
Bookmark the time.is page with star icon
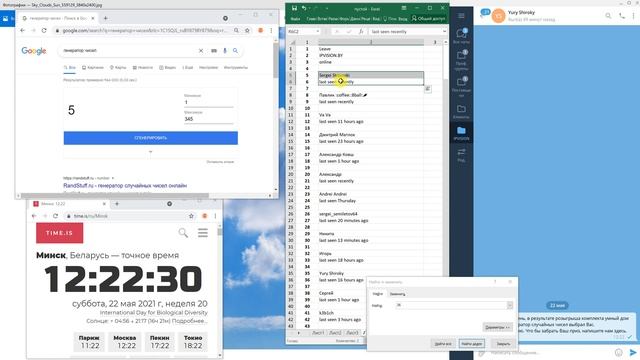point(191,216)
